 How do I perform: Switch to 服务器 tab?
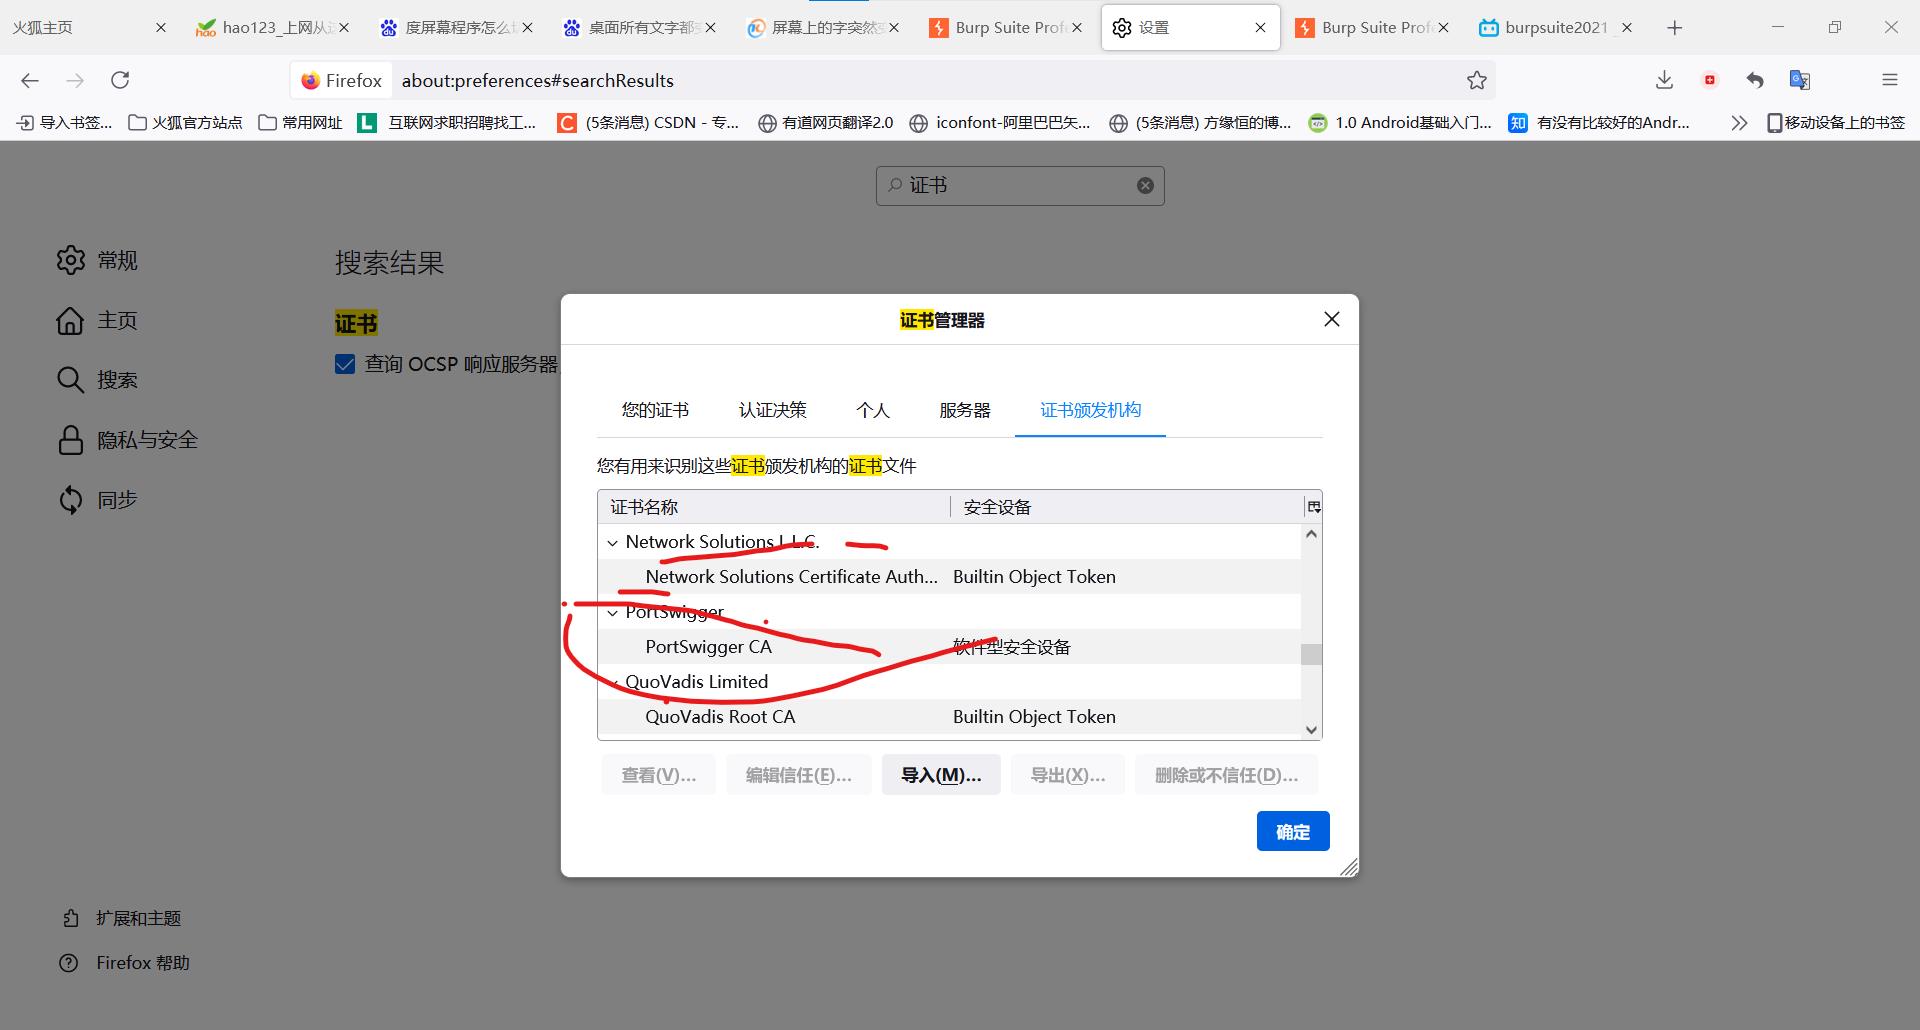pos(964,410)
